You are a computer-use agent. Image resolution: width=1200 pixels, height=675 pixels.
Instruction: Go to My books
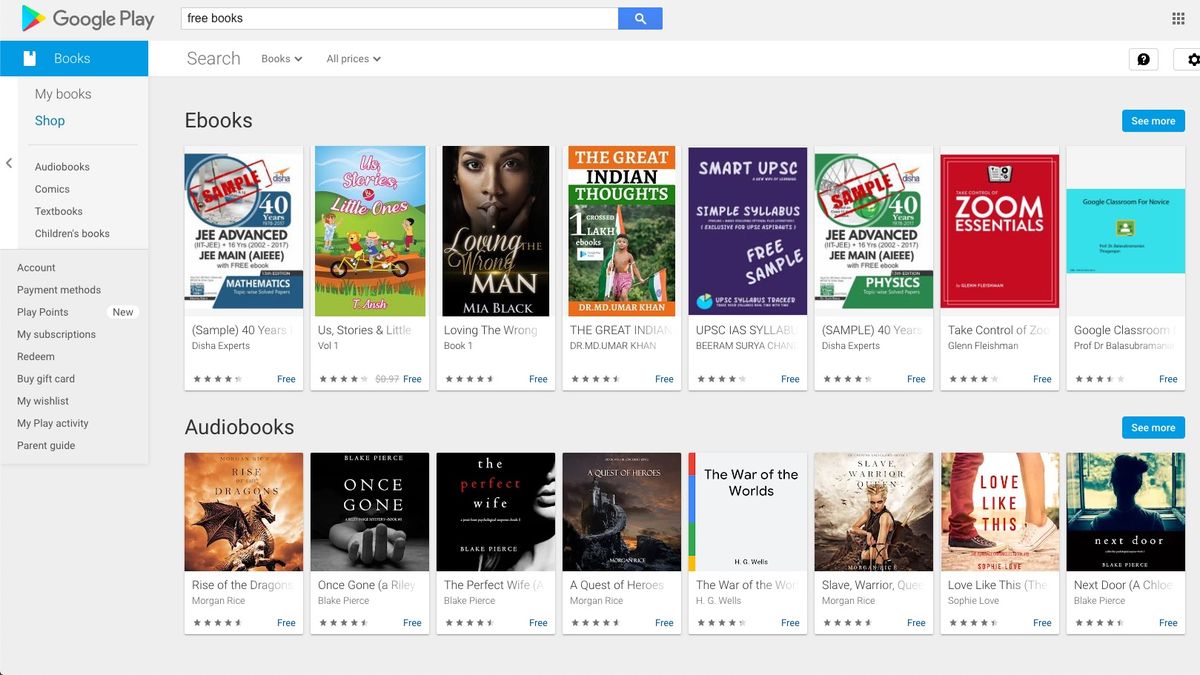pyautogui.click(x=62, y=93)
